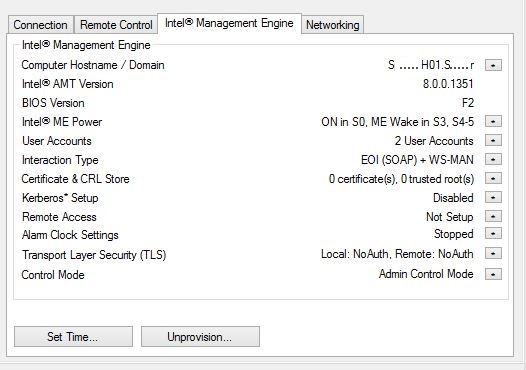Click '0 certificate(s), 0 trusted root(s)' value

tap(401, 179)
